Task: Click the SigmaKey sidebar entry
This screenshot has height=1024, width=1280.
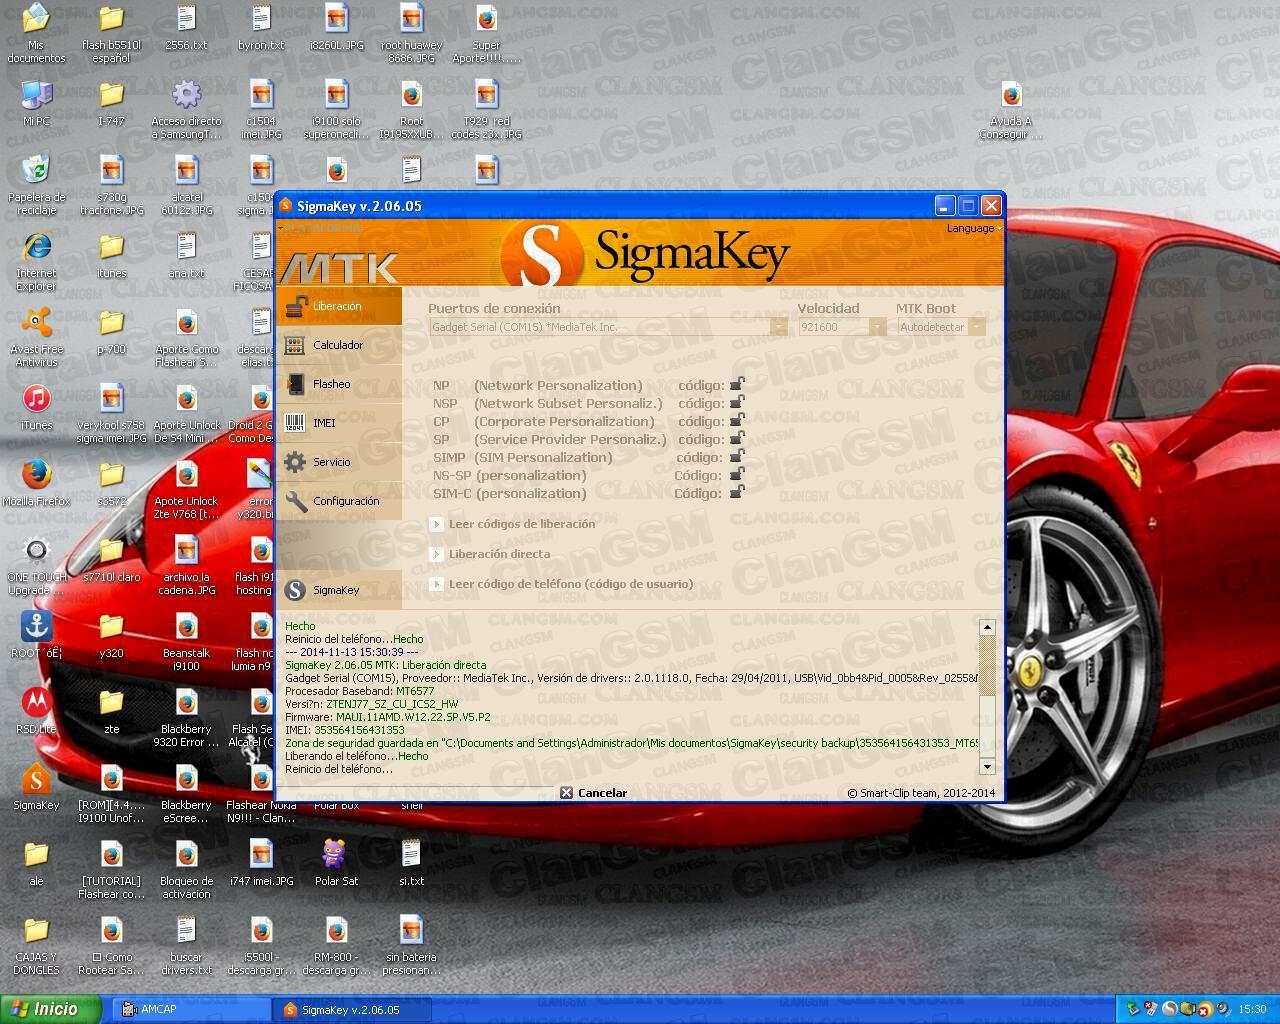Action: pyautogui.click(x=338, y=590)
